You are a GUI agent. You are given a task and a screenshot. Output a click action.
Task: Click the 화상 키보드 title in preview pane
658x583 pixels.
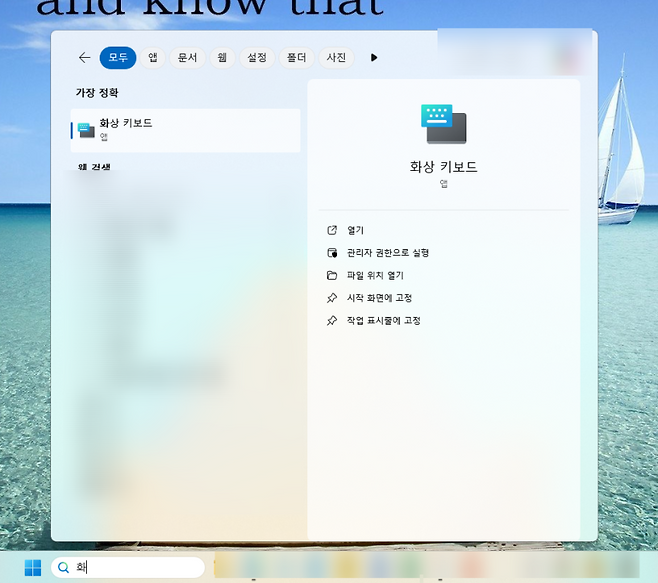coord(443,167)
